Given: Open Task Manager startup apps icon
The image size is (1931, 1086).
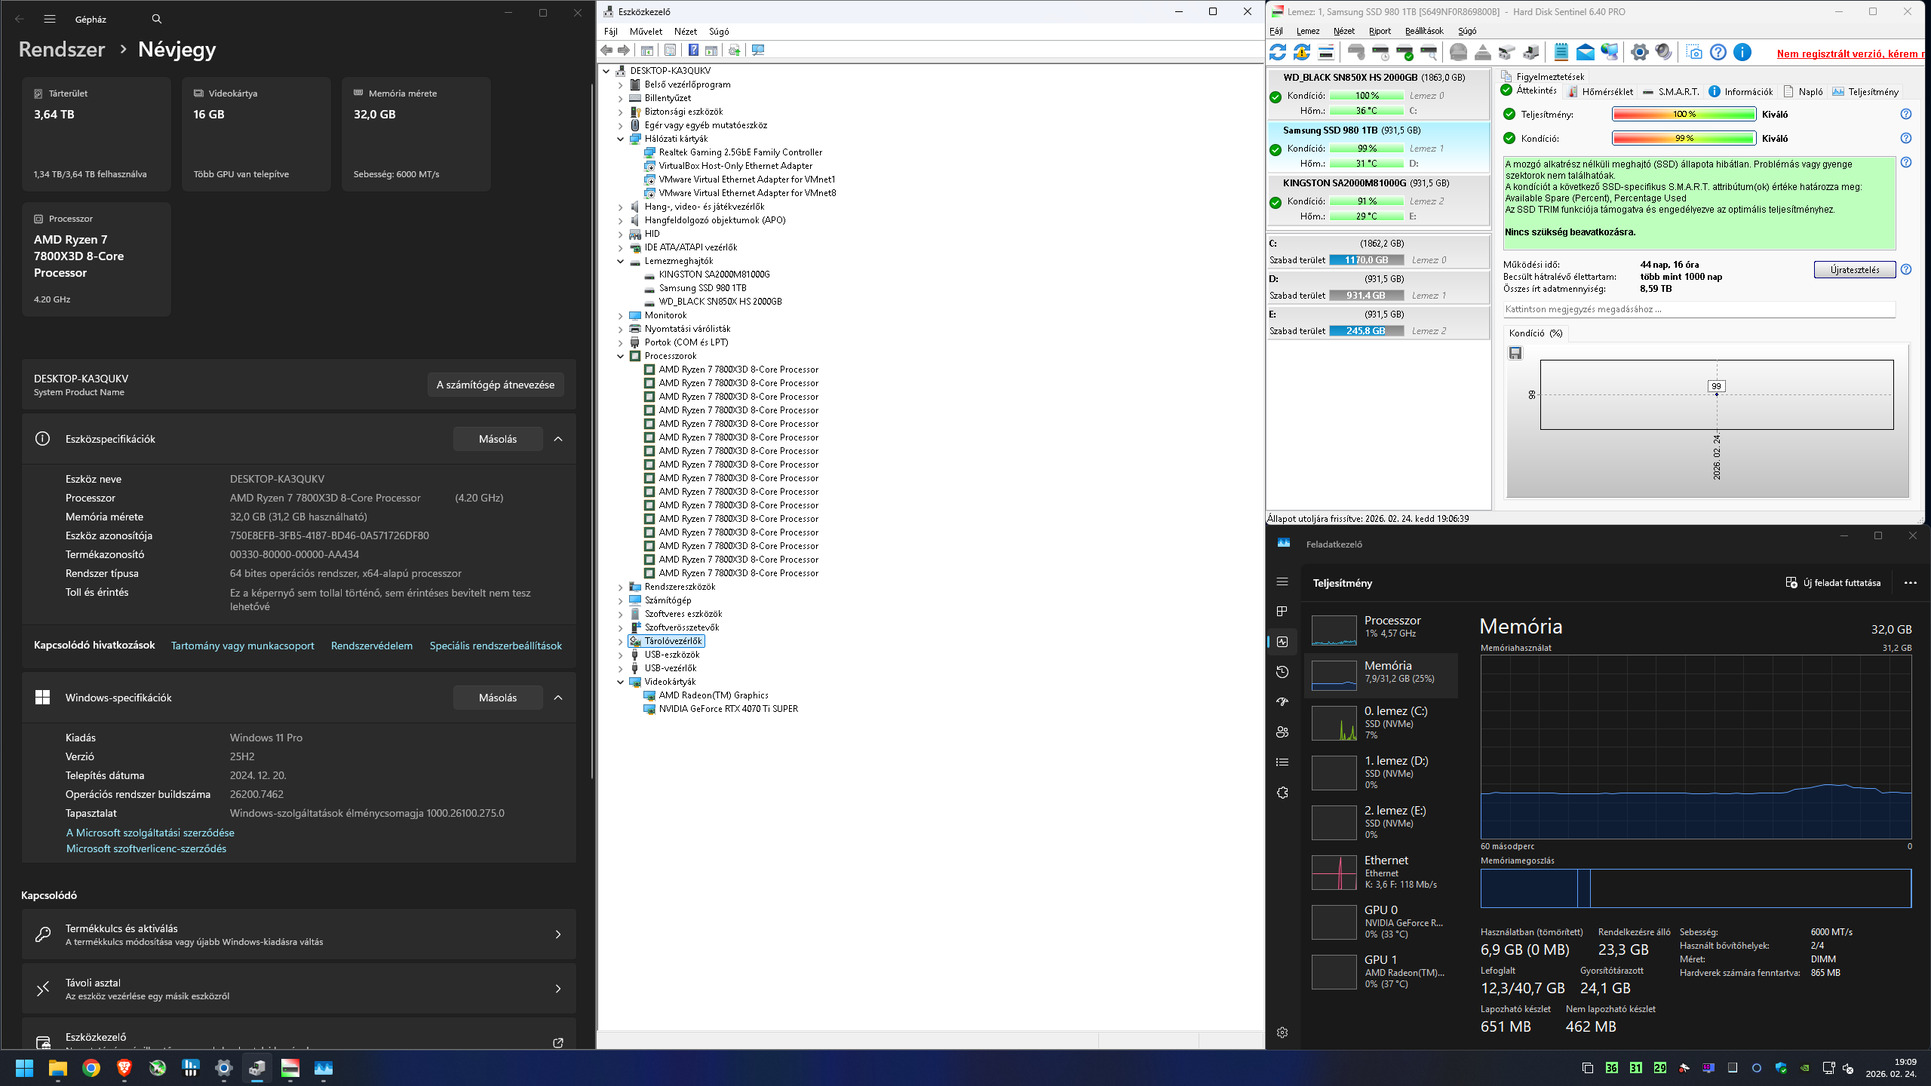Looking at the screenshot, I should click(1282, 702).
